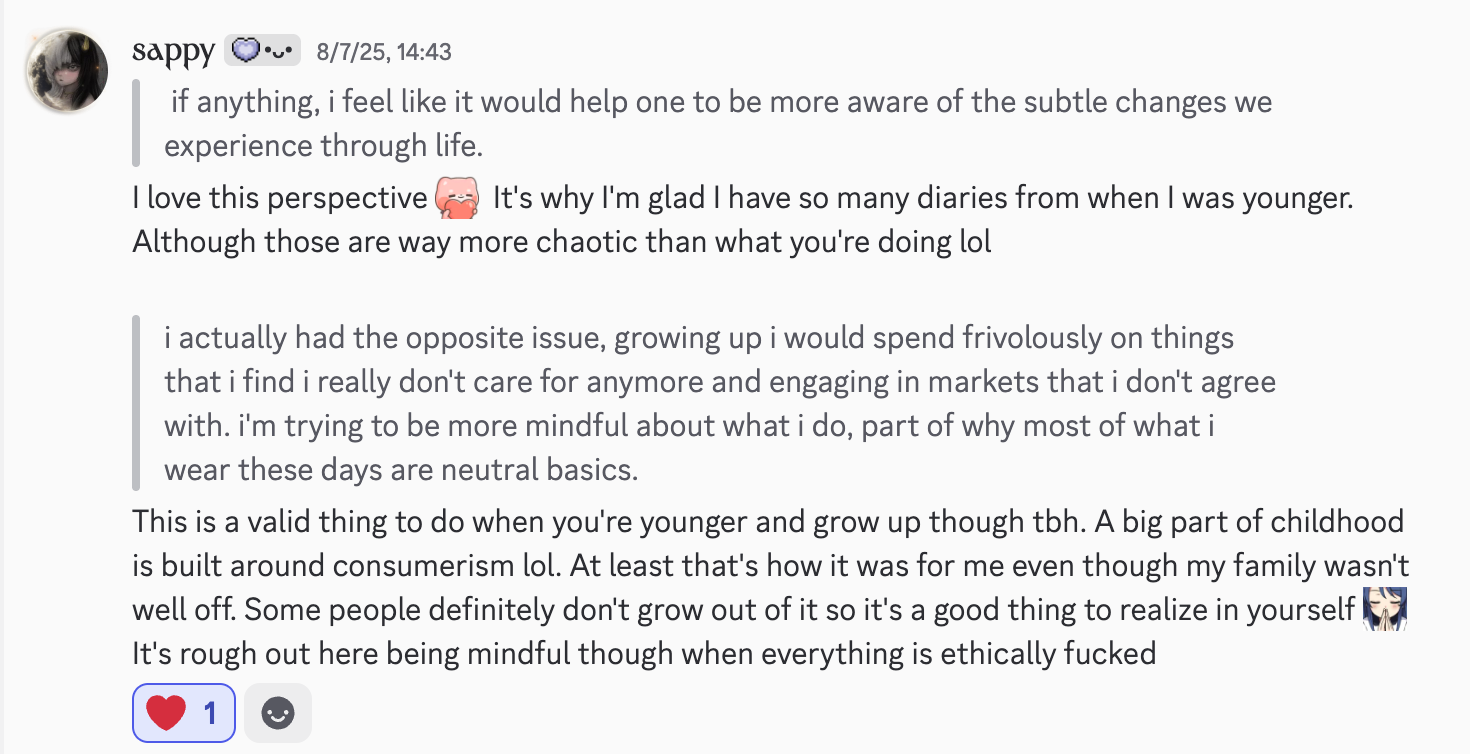
Task: Click the pink cat heart emoji
Action: pos(458,198)
